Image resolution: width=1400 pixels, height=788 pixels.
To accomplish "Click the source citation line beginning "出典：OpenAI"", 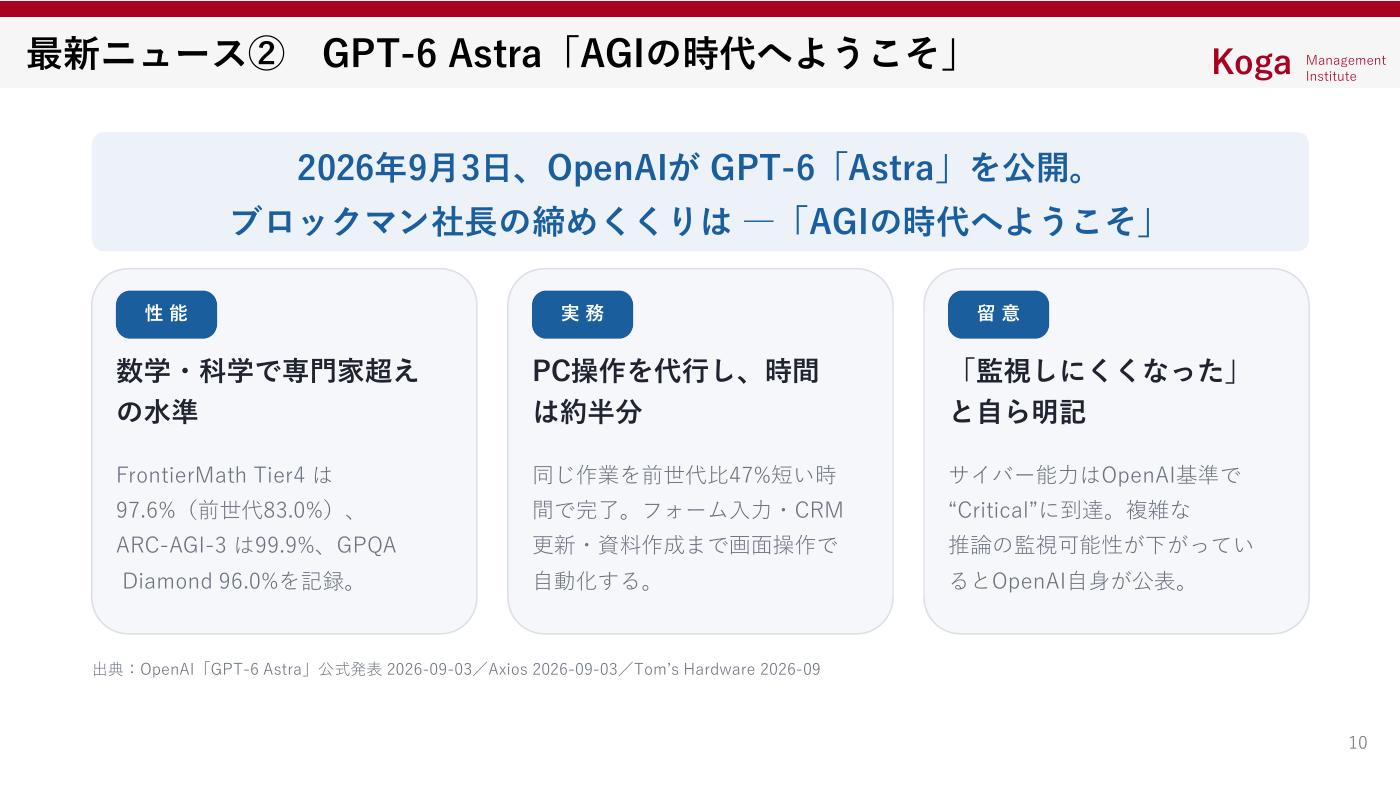I will coord(456,669).
